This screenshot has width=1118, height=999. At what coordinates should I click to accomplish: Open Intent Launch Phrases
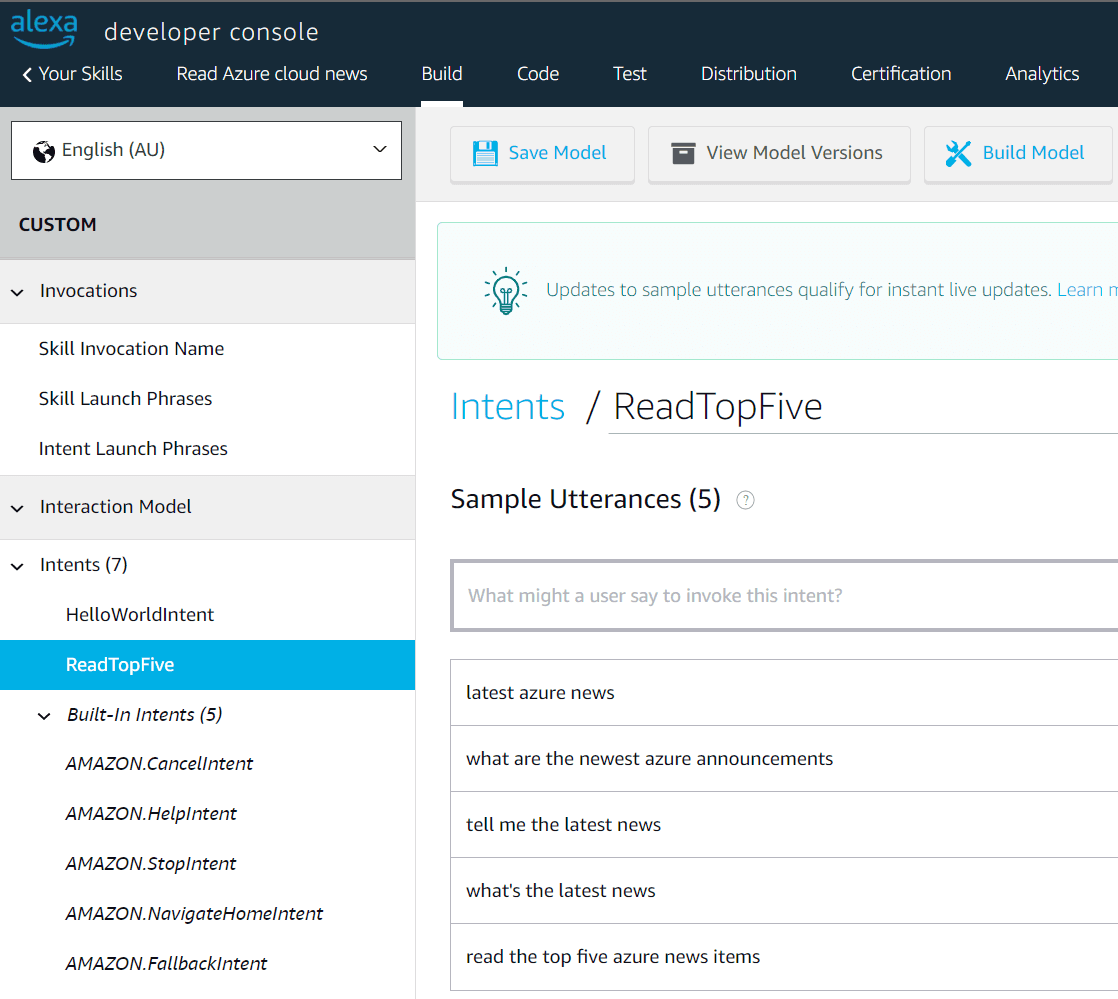click(x=133, y=449)
